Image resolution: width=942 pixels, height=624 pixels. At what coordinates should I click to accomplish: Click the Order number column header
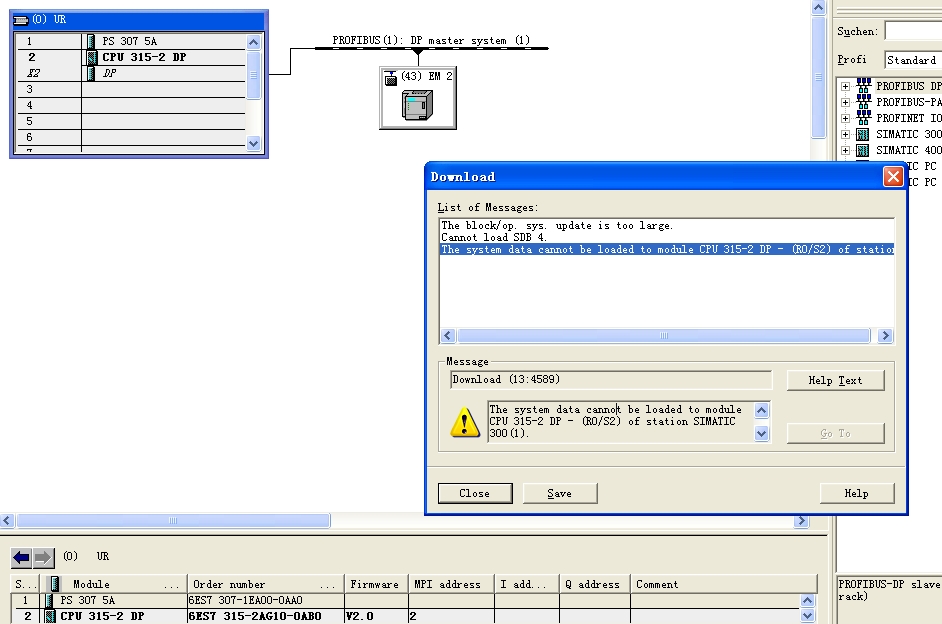(x=266, y=584)
